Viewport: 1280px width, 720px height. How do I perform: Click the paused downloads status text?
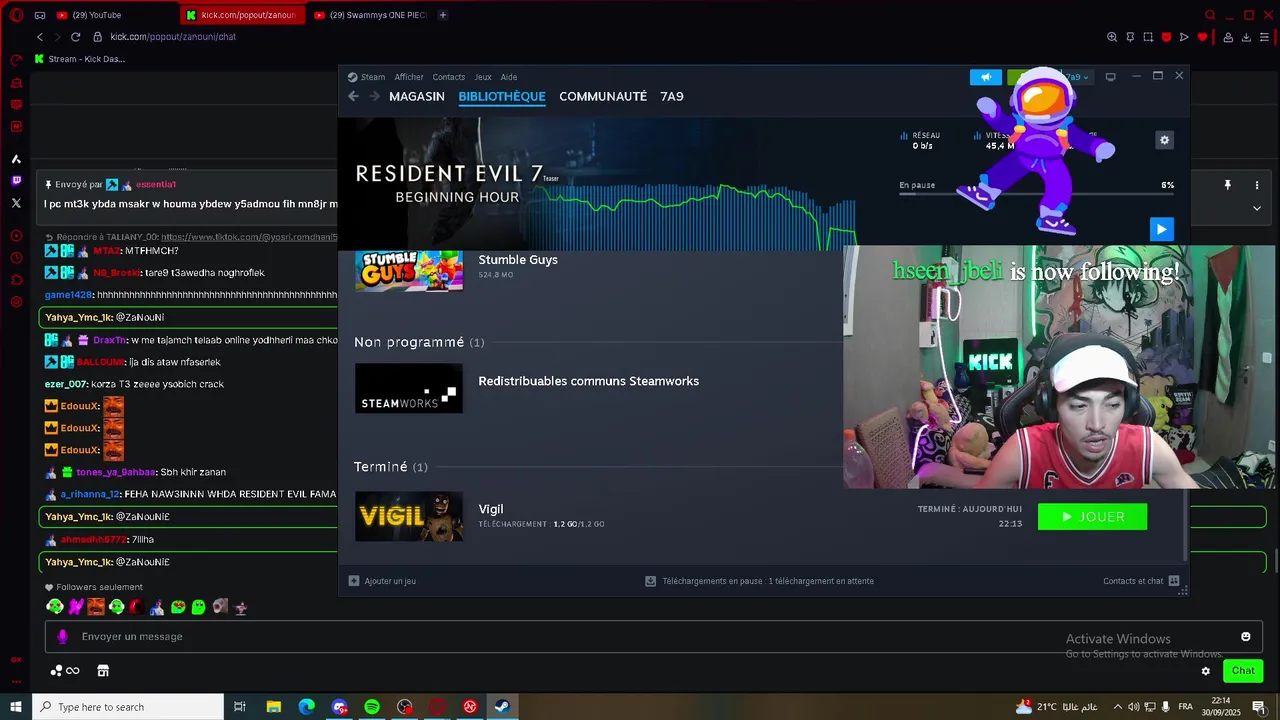760,581
